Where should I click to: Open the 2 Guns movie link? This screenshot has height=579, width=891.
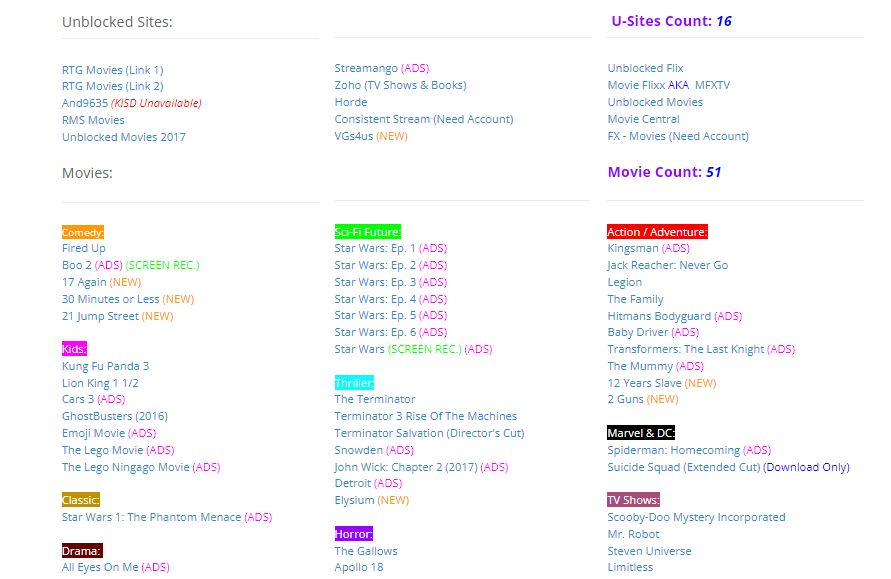coord(626,399)
